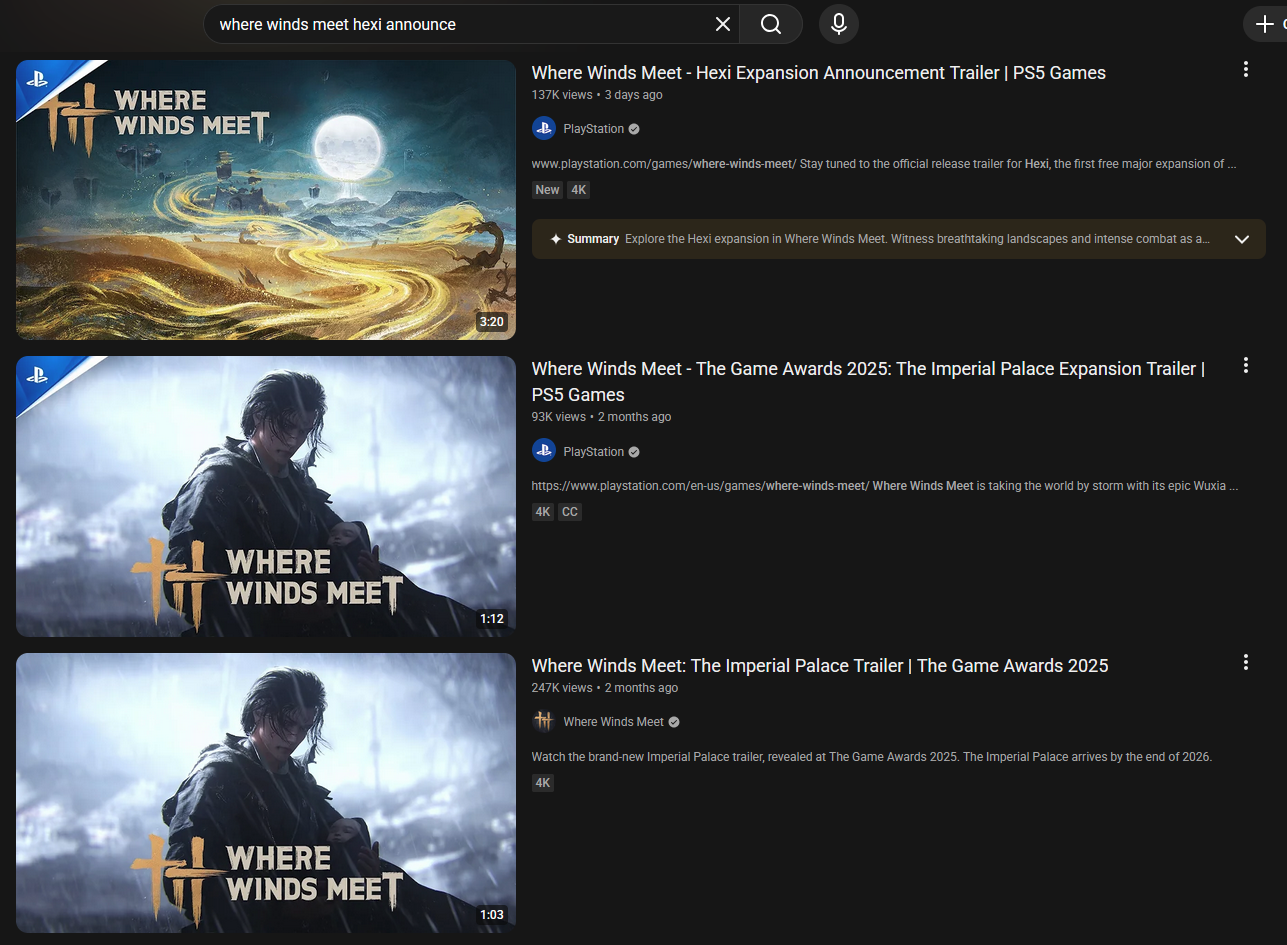The image size is (1287, 945).
Task: Play the 1:03 Imperial Palace Trailer thumbnail
Action: (266, 793)
